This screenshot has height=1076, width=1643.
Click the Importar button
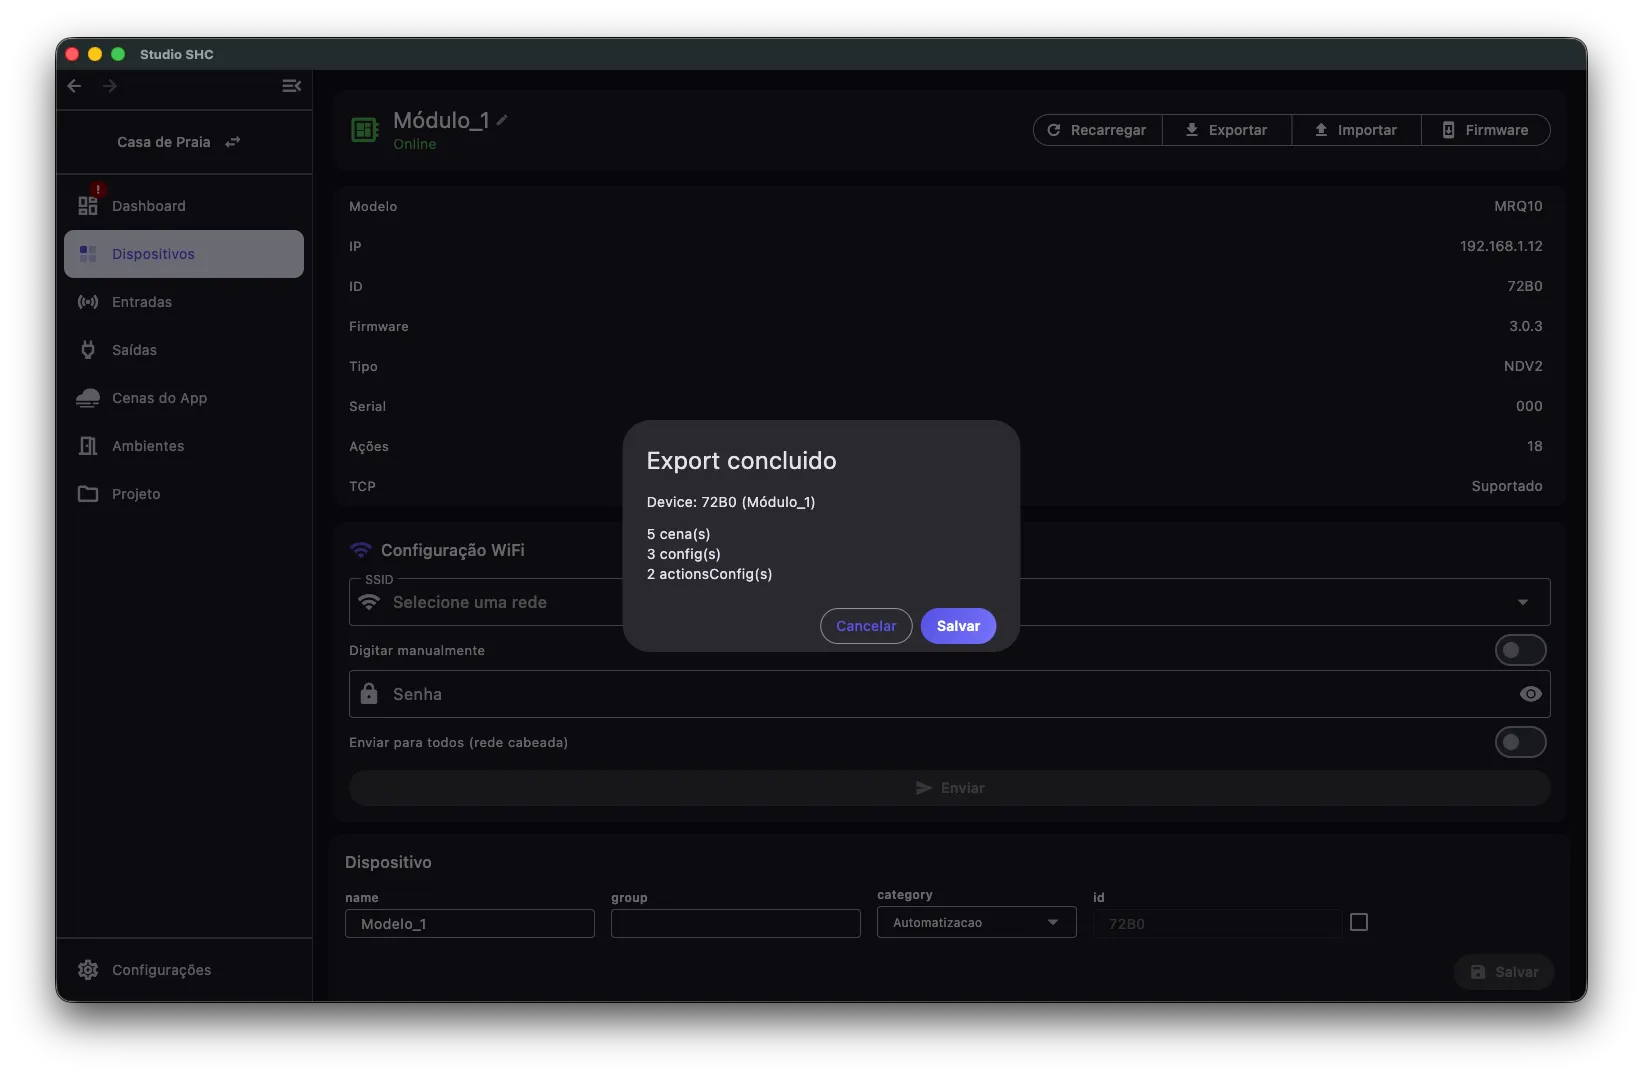1356,130
